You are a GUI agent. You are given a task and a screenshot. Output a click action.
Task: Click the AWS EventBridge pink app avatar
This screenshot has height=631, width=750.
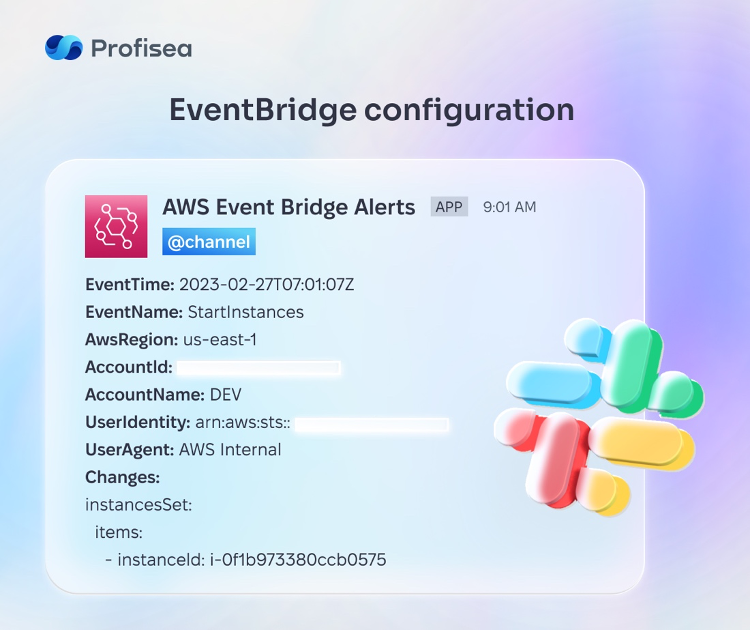(116, 226)
